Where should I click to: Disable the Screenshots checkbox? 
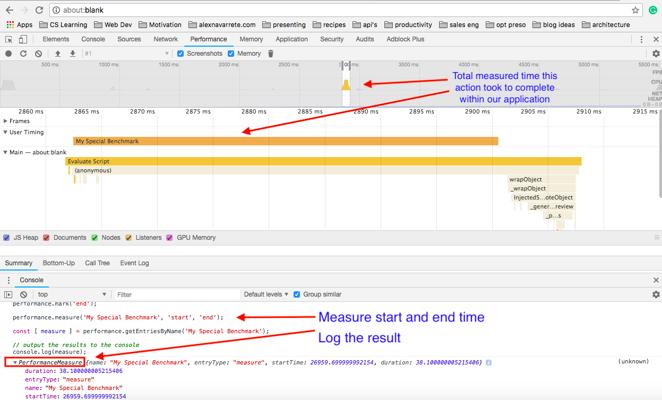pyautogui.click(x=180, y=53)
